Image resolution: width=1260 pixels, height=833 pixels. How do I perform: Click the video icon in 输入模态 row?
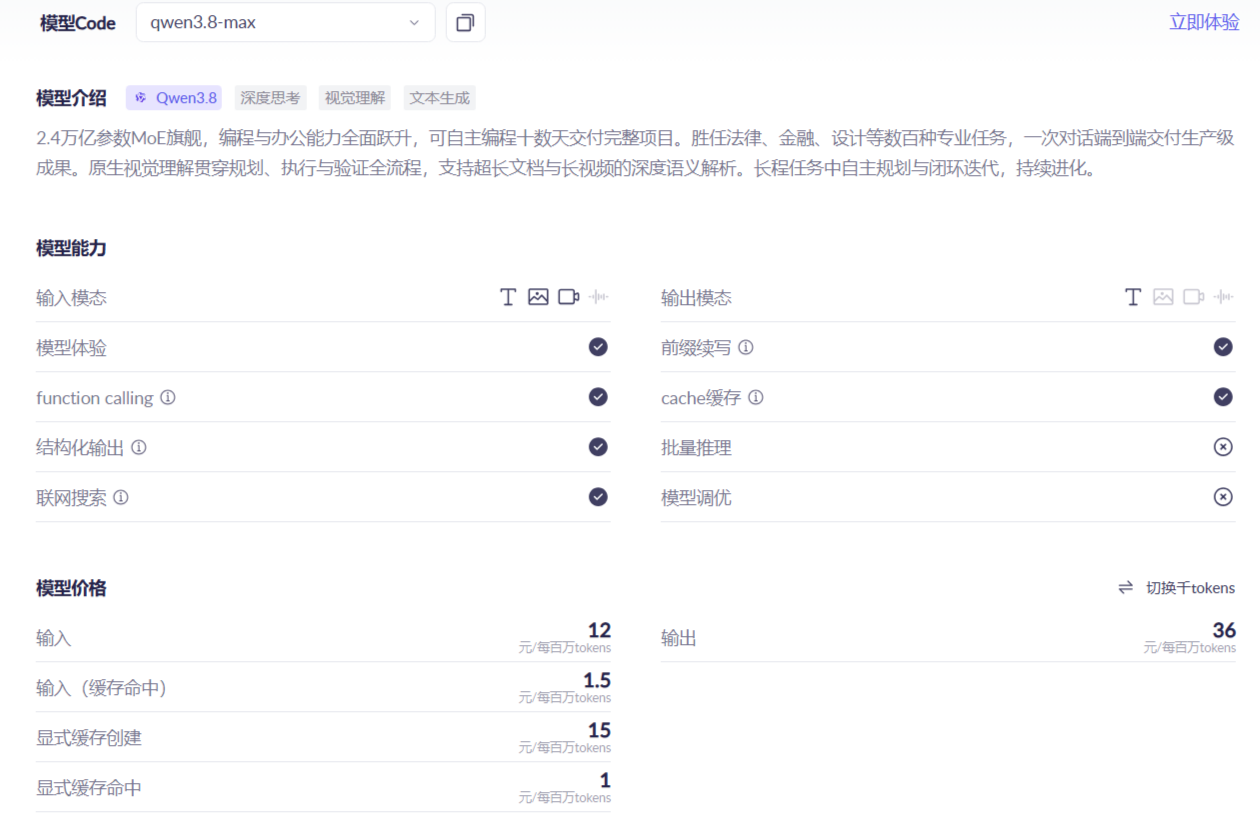coord(569,297)
